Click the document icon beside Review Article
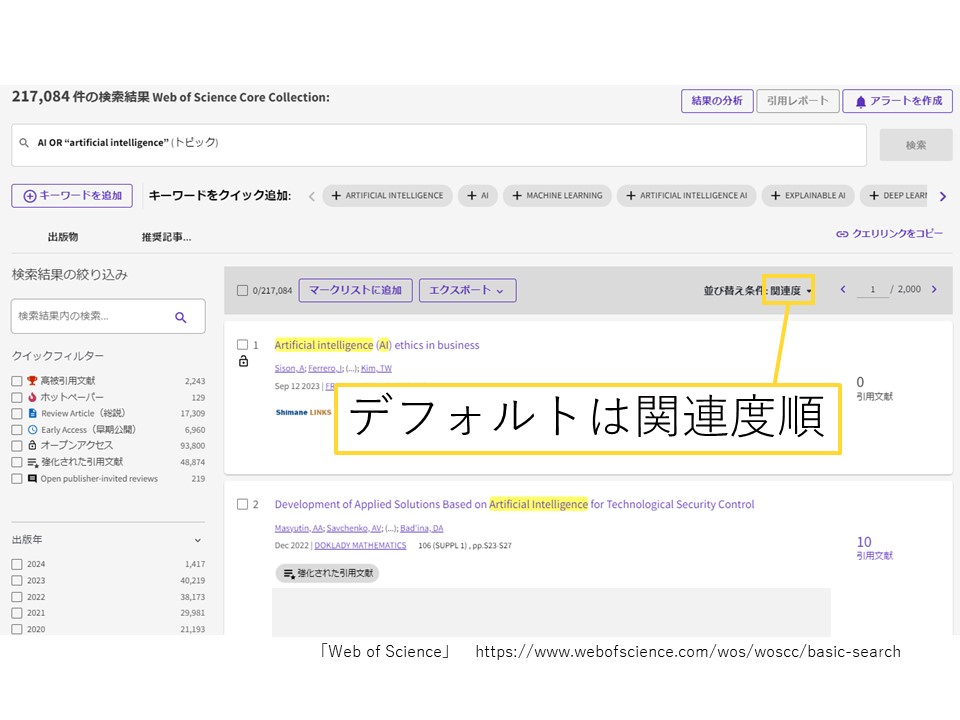 pyautogui.click(x=32, y=413)
